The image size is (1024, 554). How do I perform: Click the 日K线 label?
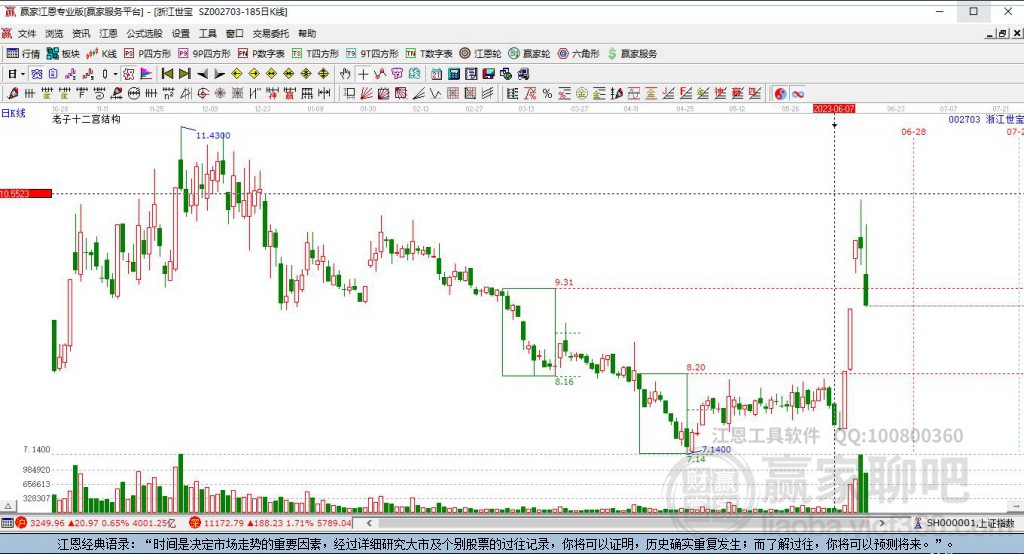point(13,113)
